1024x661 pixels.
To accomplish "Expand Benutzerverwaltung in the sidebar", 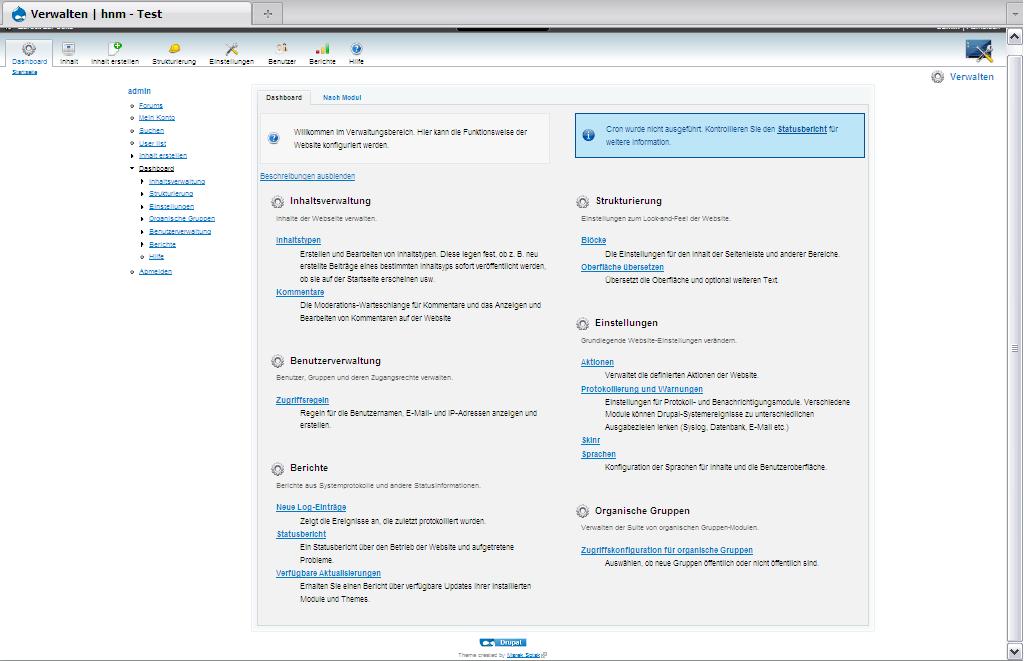I will coord(142,232).
